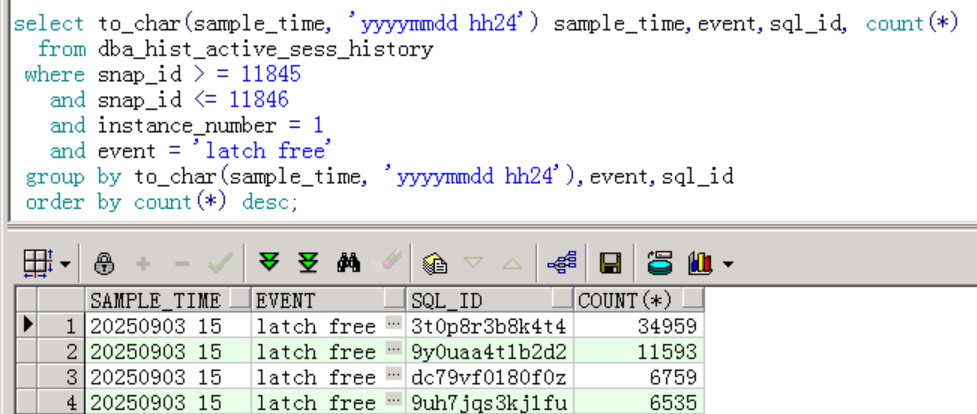Click the SAMPLE_TIME column header
The width and height of the screenshot is (977, 414).
[x=168, y=301]
